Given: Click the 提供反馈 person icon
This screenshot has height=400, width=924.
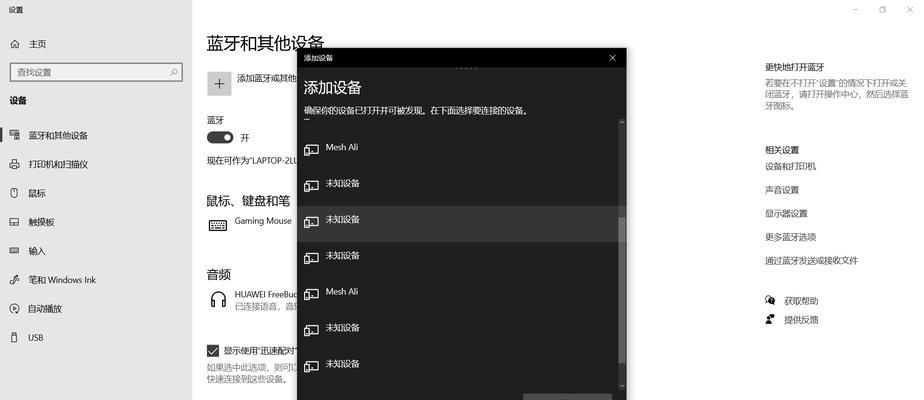Looking at the screenshot, I should pyautogui.click(x=770, y=319).
